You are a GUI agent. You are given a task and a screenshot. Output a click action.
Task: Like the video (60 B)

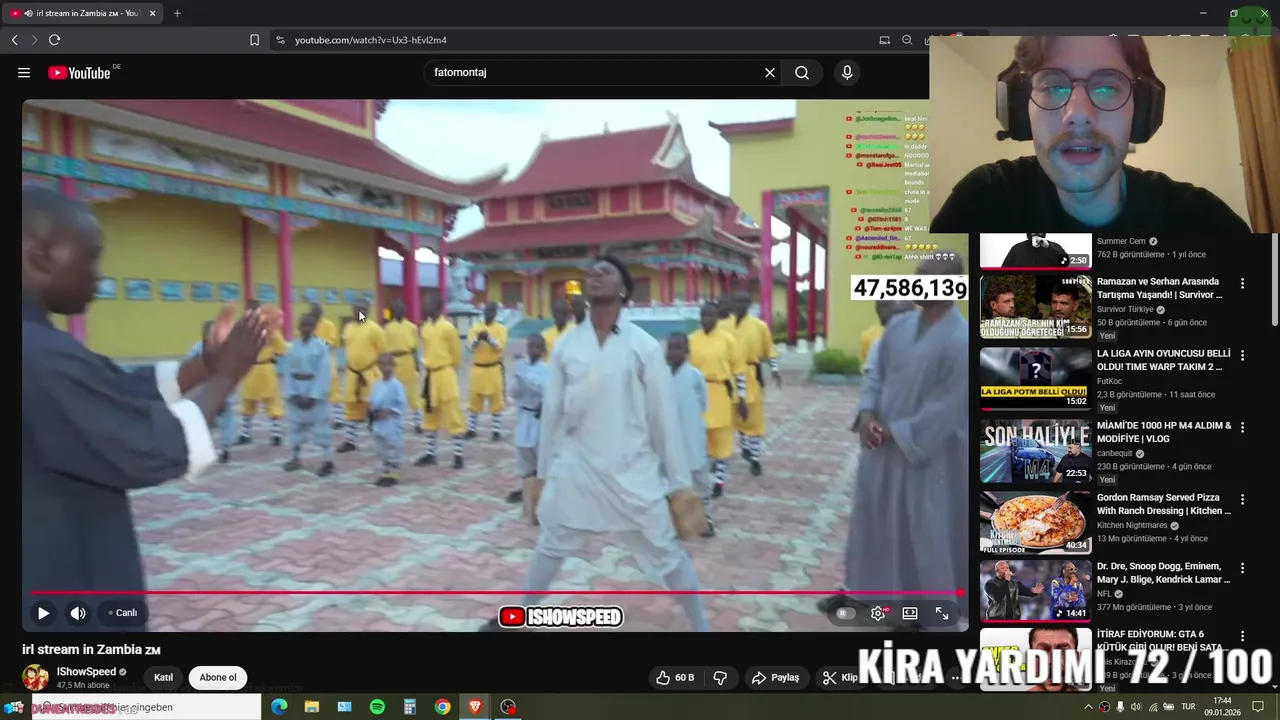click(x=675, y=677)
